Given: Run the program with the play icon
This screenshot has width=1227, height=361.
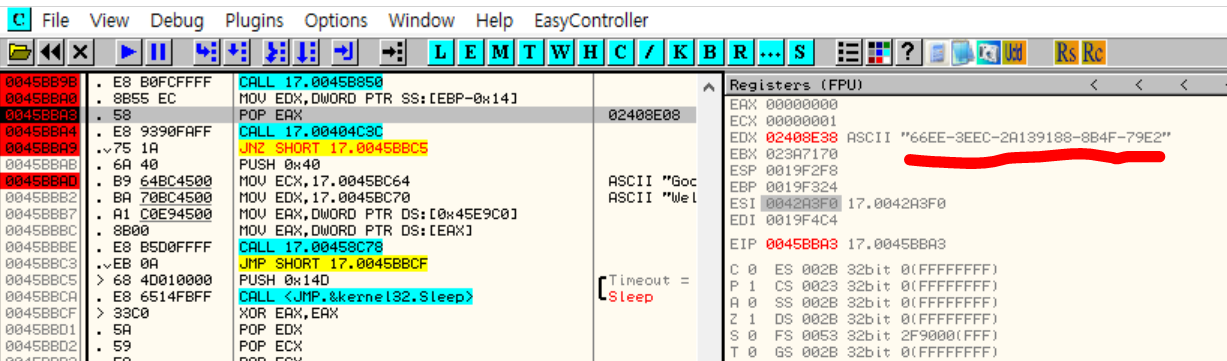Looking at the screenshot, I should tap(128, 51).
